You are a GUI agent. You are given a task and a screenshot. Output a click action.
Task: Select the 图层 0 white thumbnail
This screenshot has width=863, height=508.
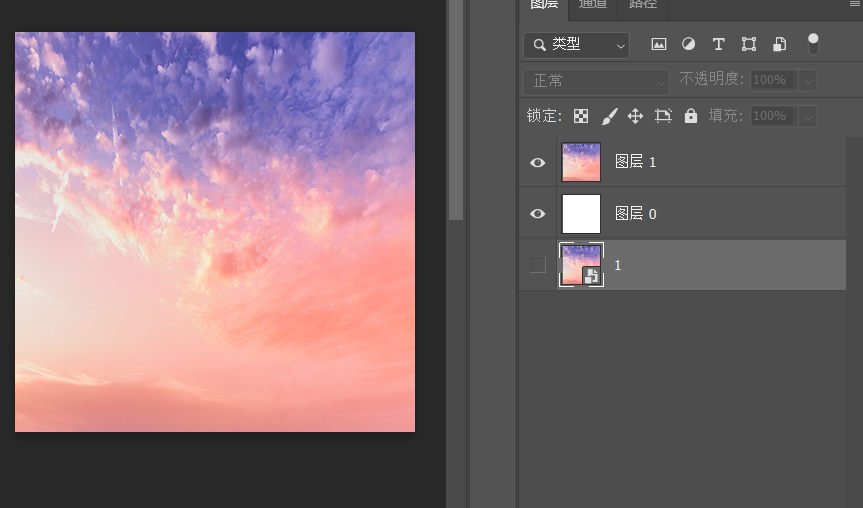[x=581, y=214]
